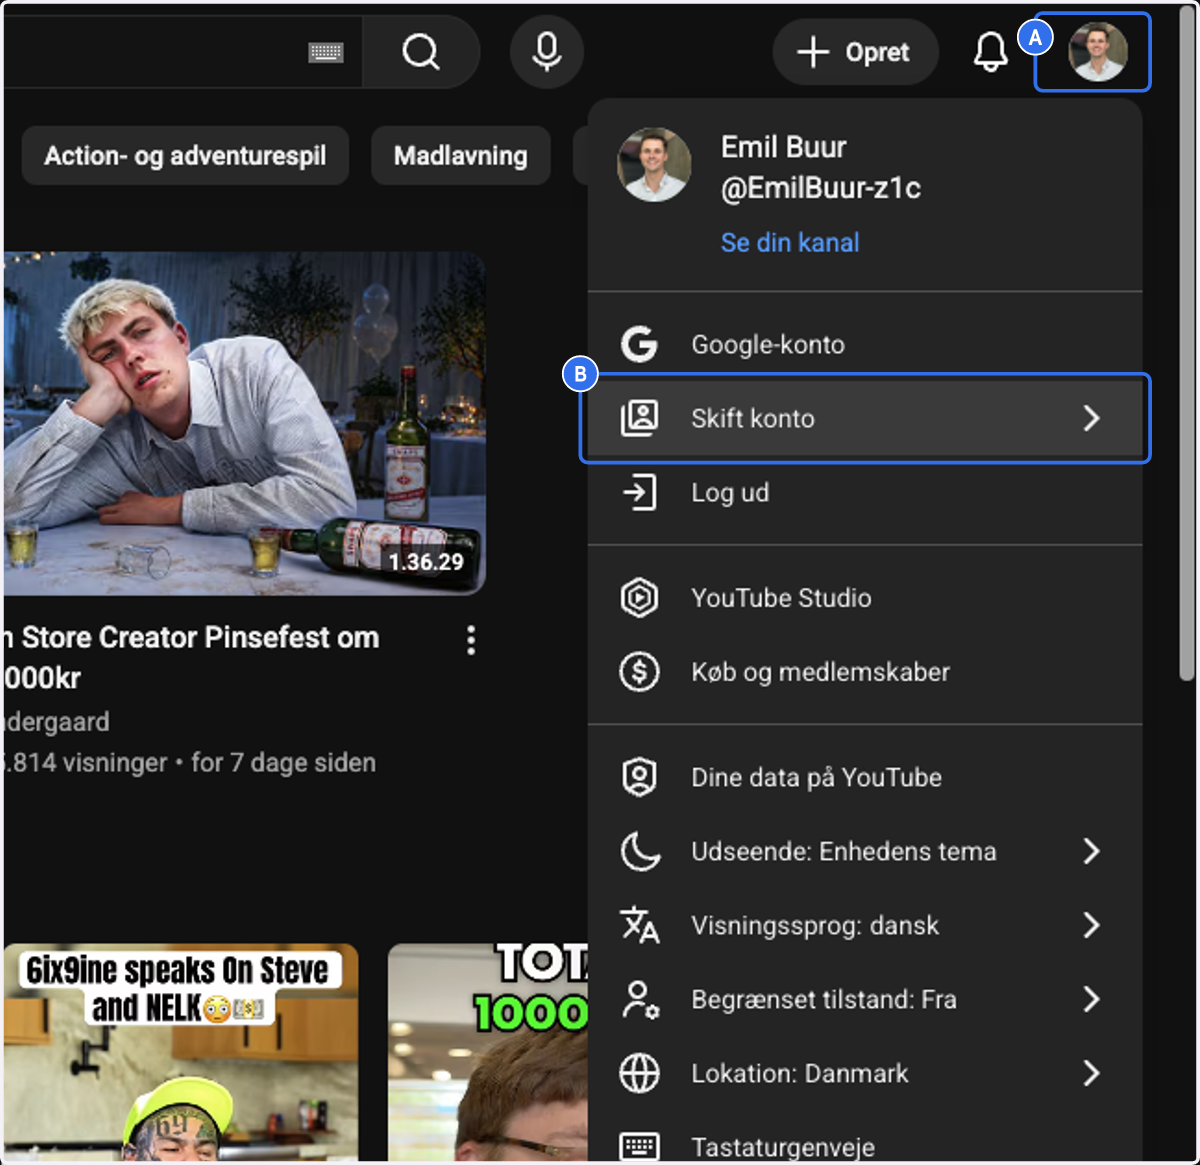
Task: Click the translate icon for Visningssprog
Action: pyautogui.click(x=639, y=925)
